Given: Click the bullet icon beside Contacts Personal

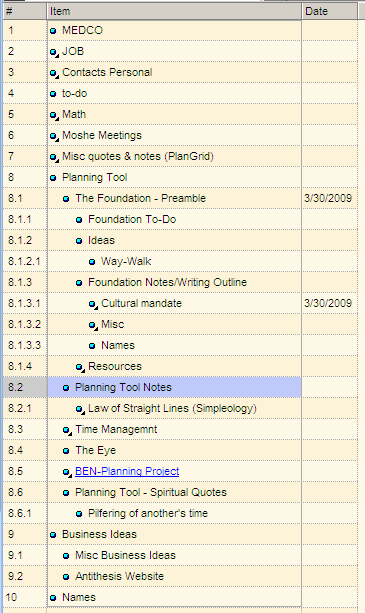Looking at the screenshot, I should [x=54, y=73].
